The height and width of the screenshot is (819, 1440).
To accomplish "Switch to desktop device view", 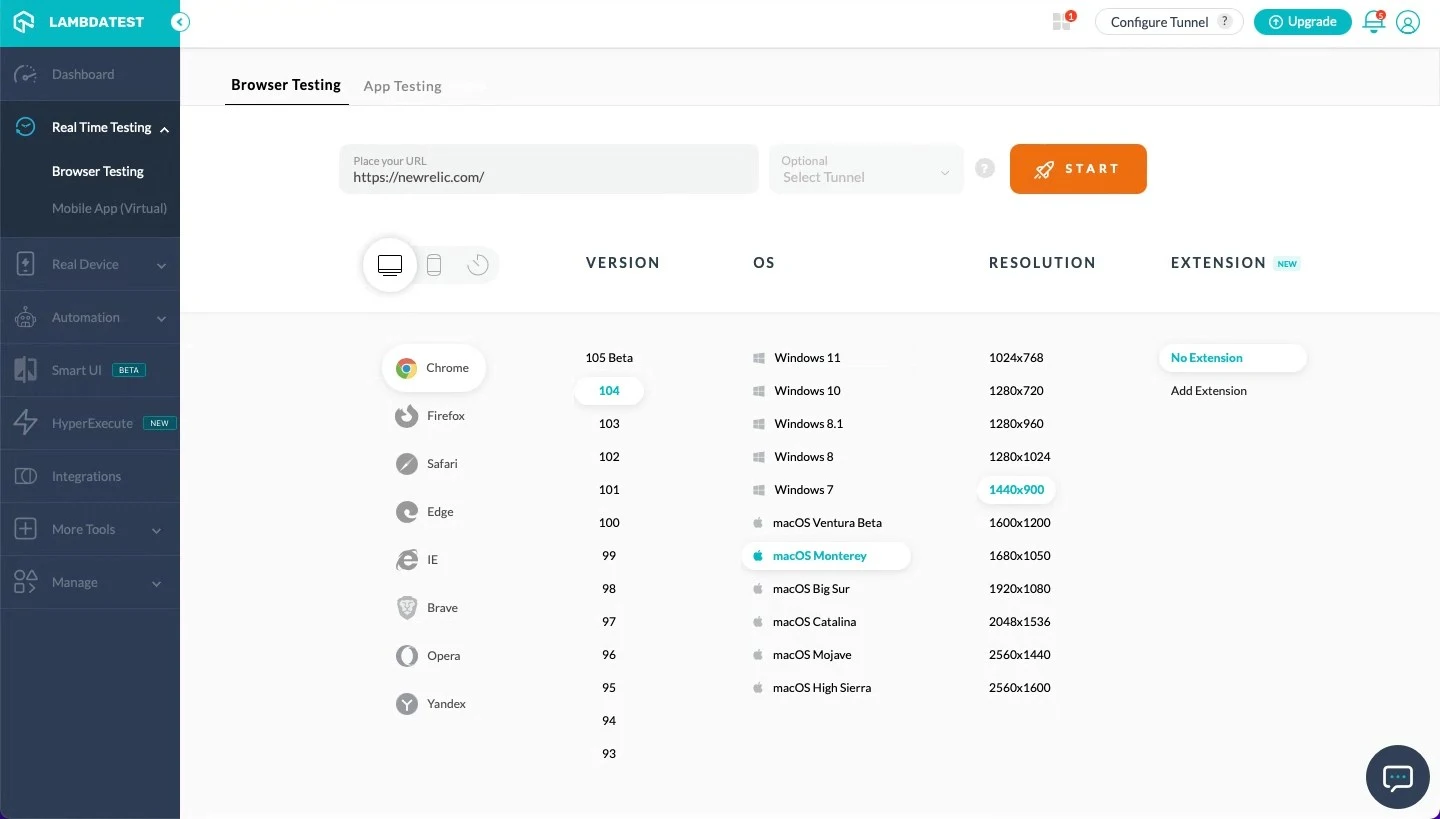I will click(390, 265).
